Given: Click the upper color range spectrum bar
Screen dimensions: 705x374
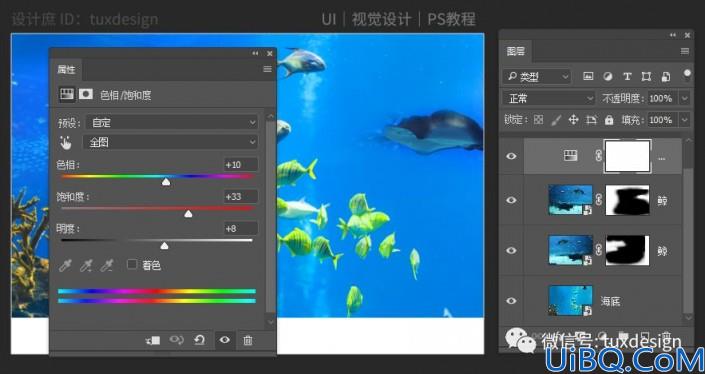Looking at the screenshot, I should coord(157,291).
